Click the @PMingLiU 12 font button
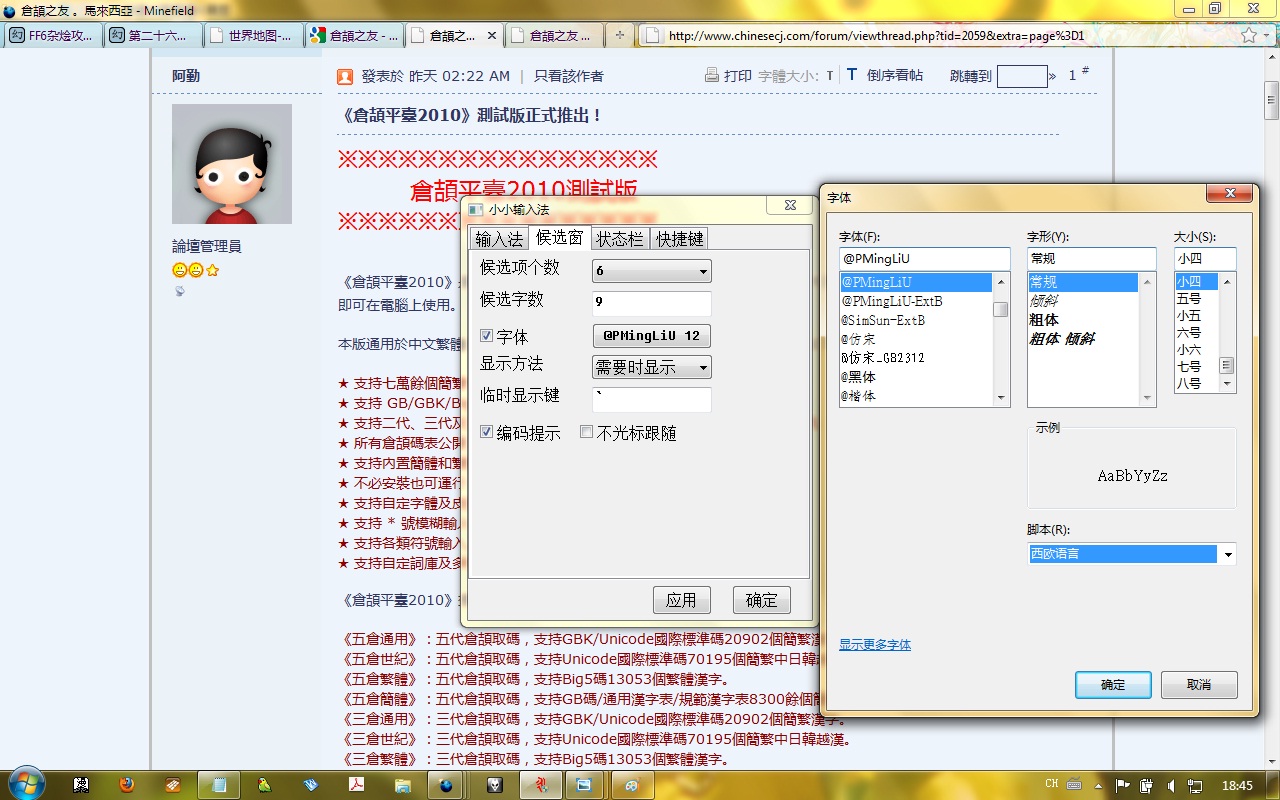The height and width of the screenshot is (800, 1280). tap(651, 335)
